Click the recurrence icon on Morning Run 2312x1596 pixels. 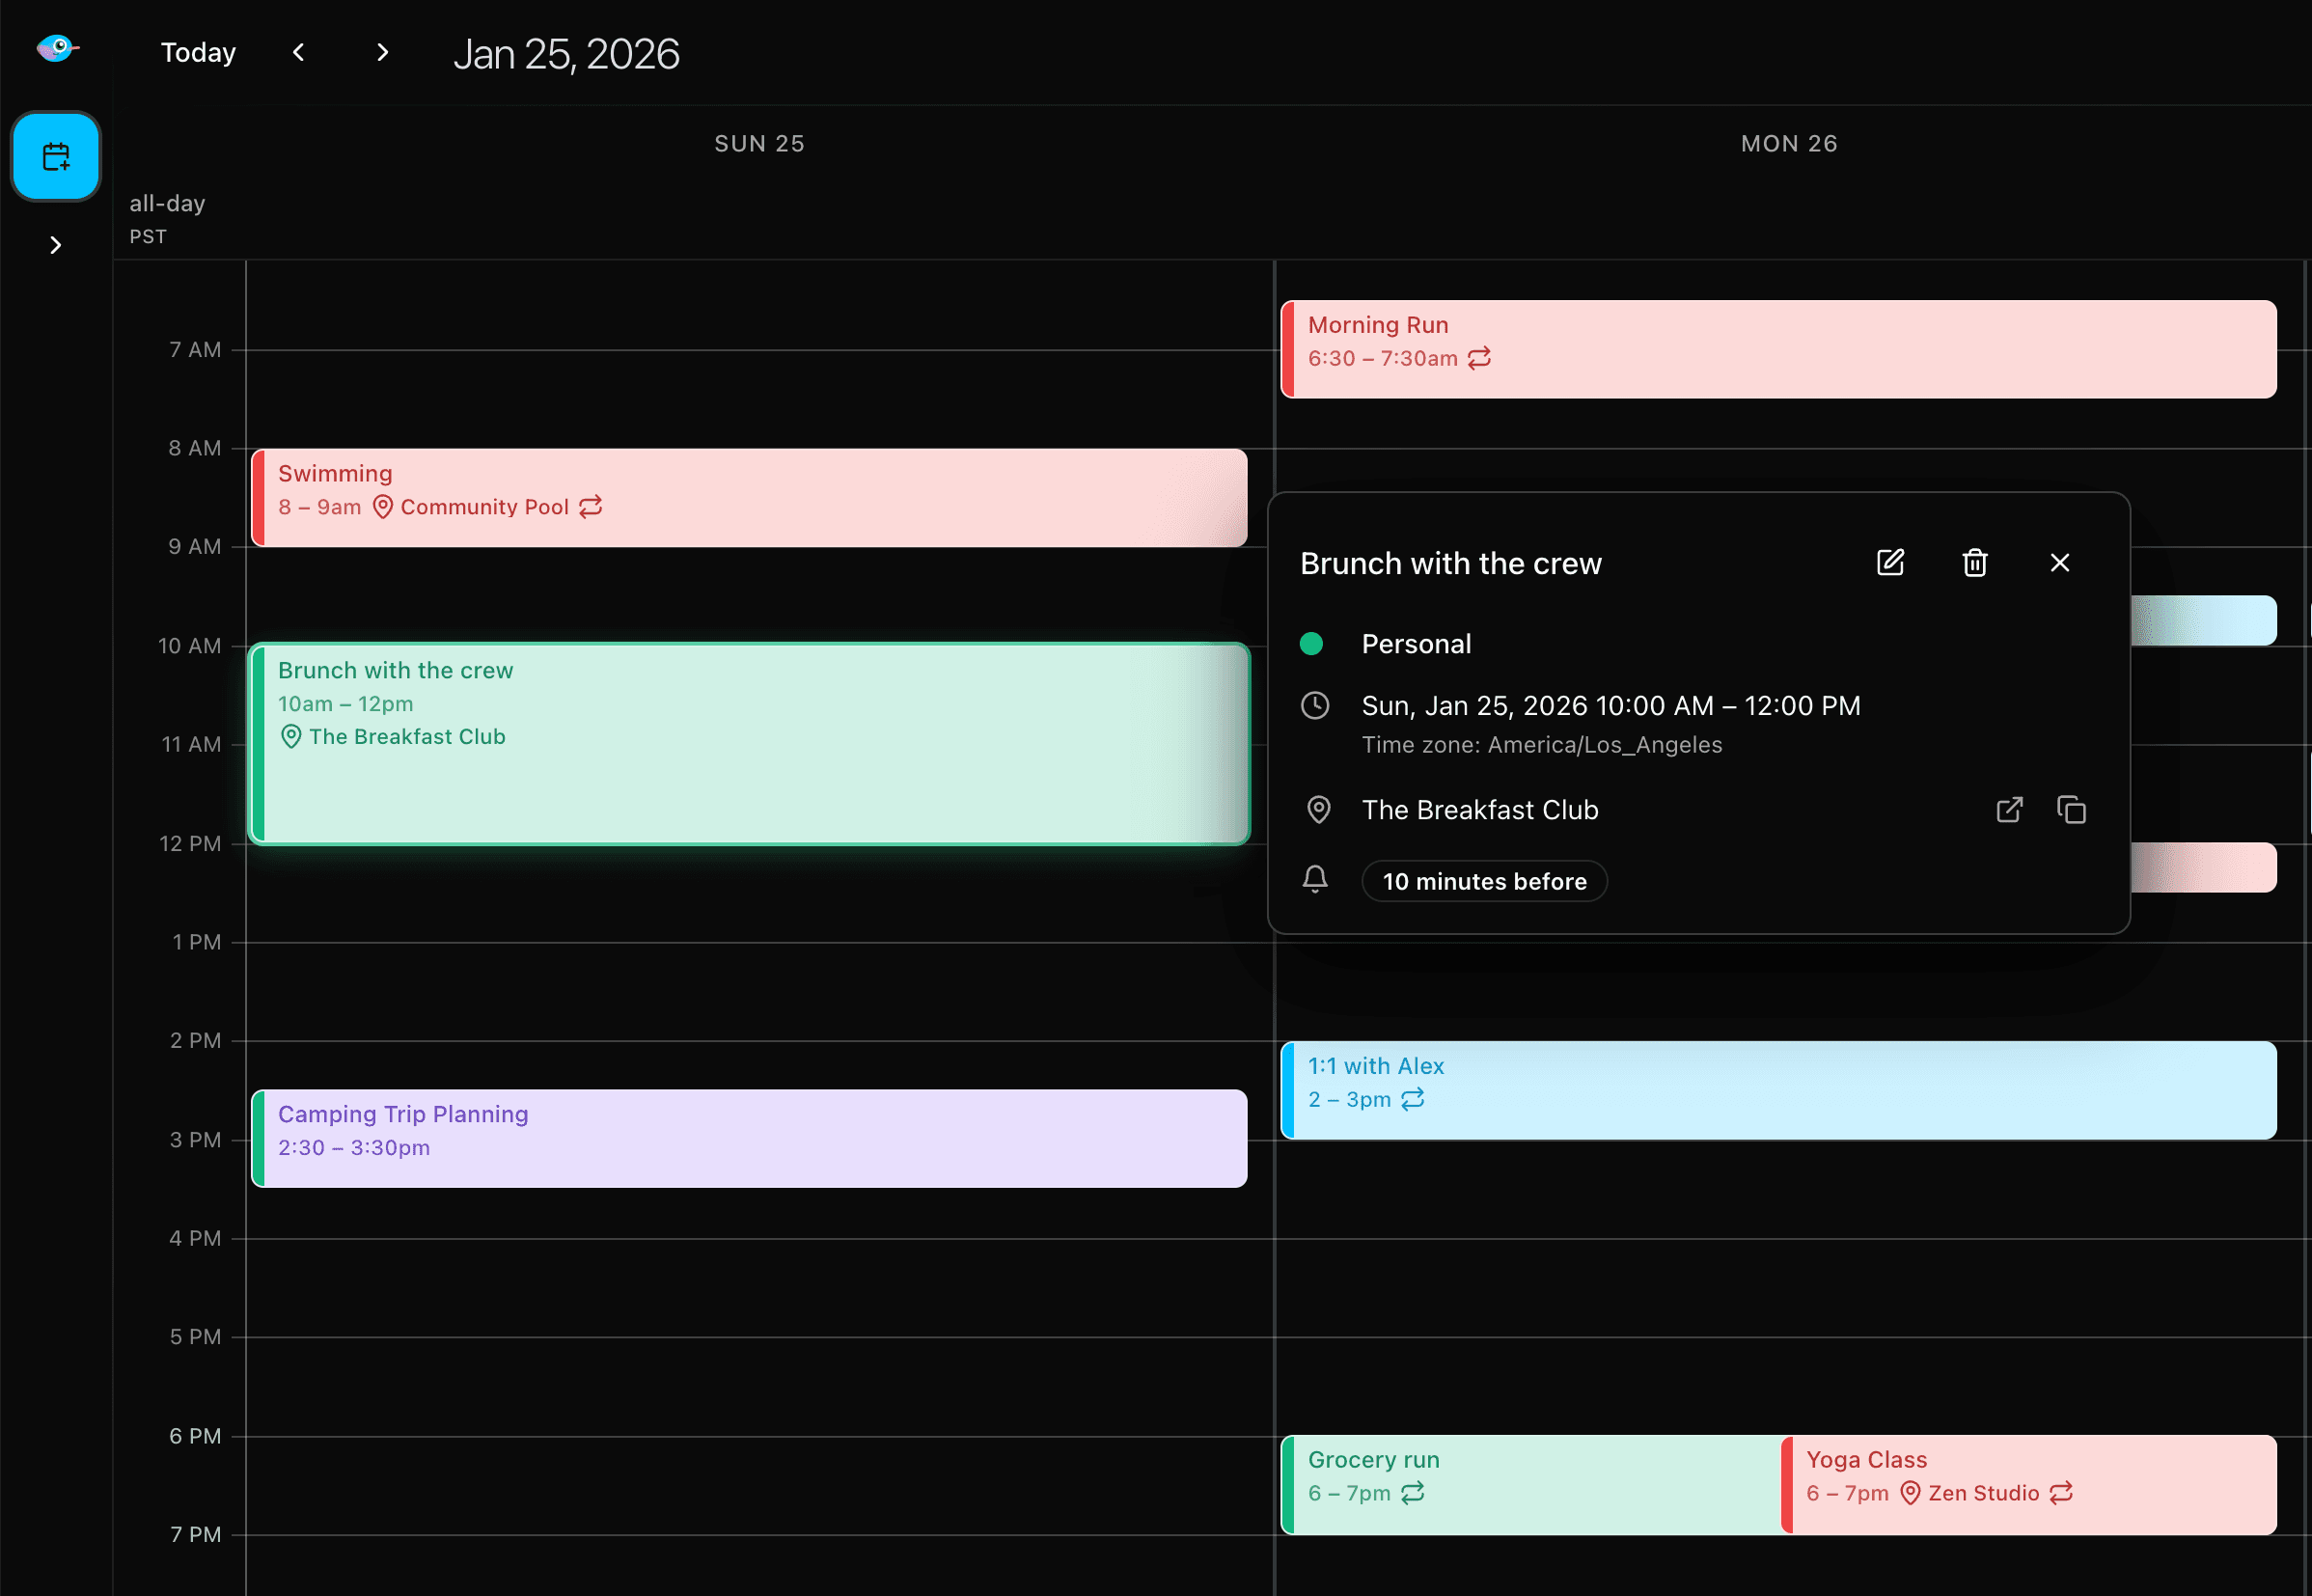click(x=1479, y=358)
